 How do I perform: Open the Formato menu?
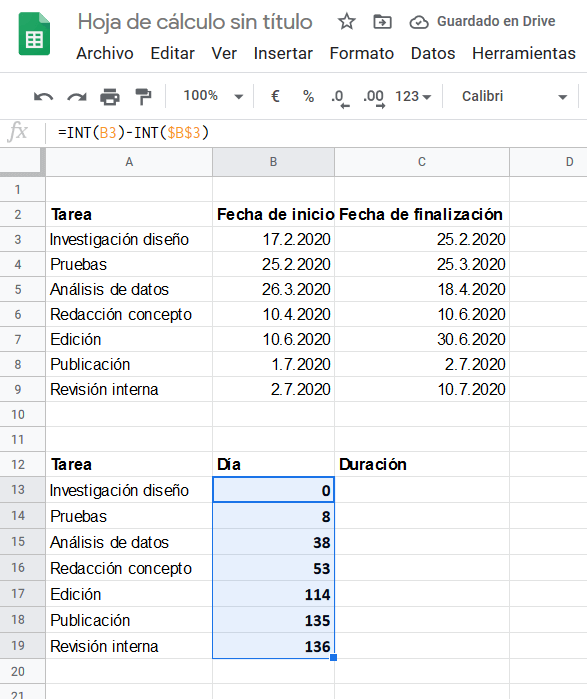361,53
